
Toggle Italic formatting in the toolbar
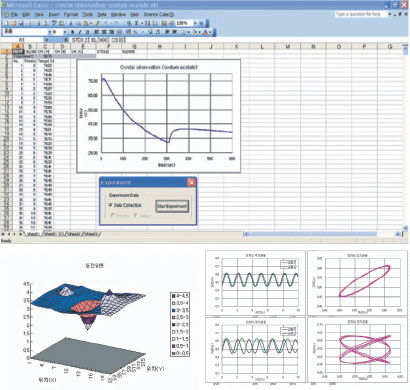pos(80,32)
